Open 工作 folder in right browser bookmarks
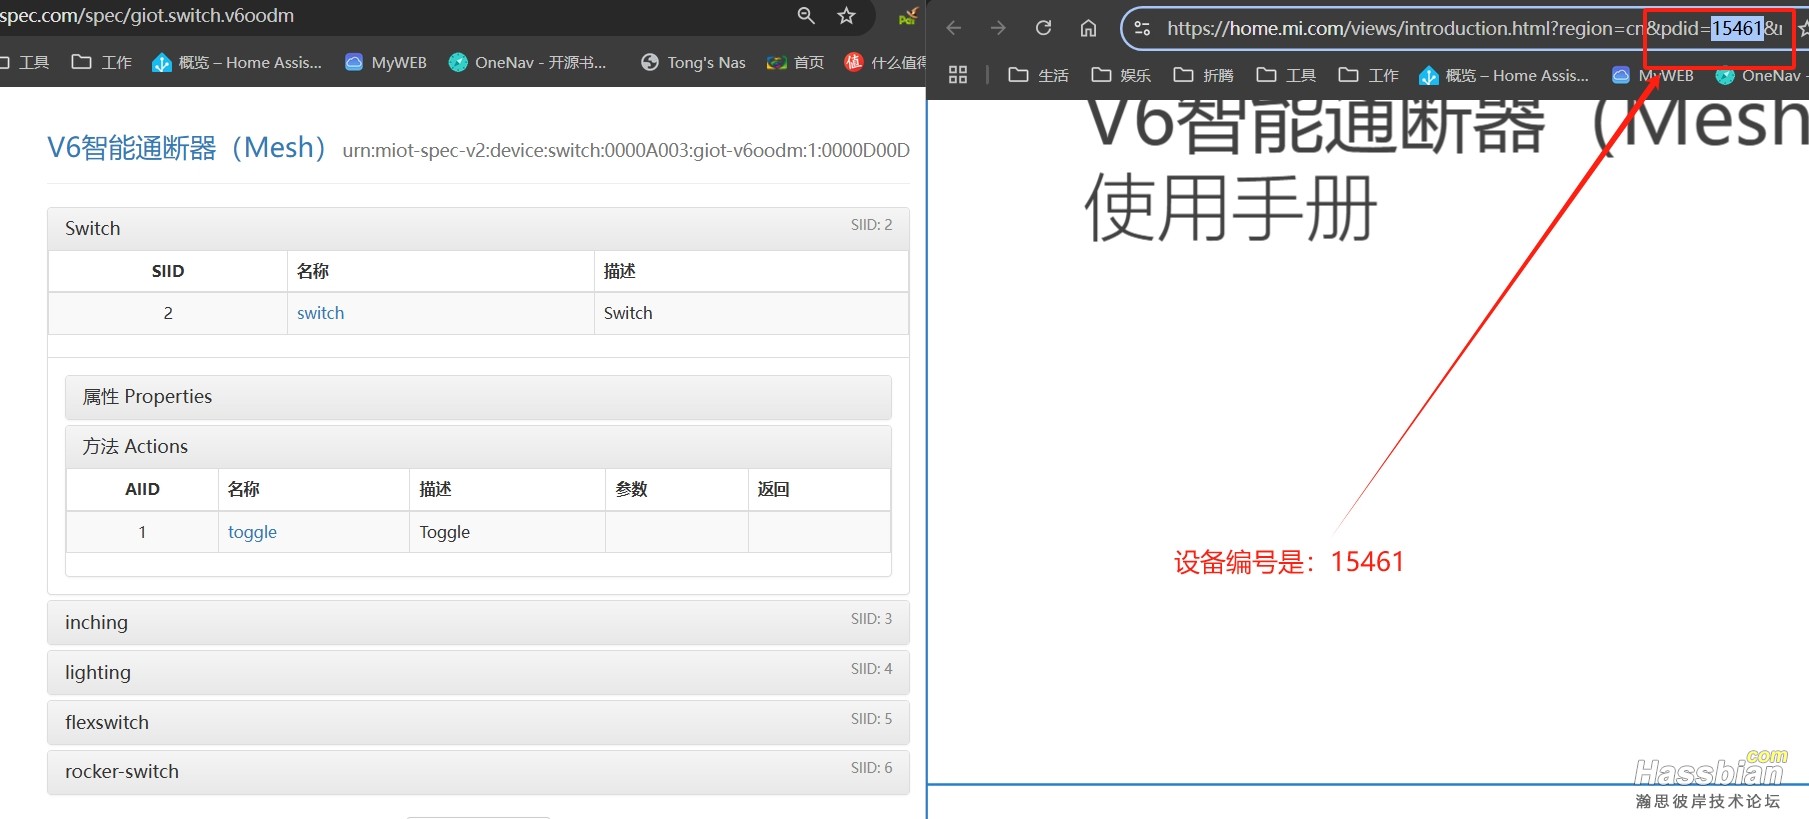 point(1368,75)
